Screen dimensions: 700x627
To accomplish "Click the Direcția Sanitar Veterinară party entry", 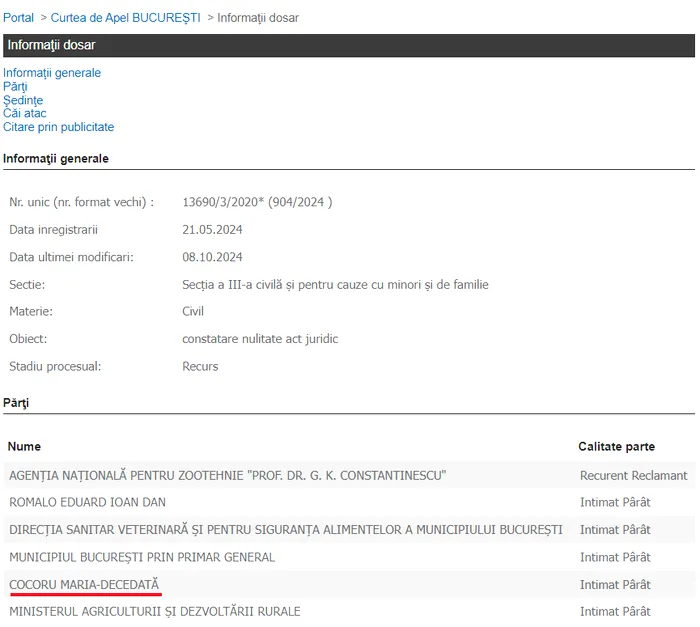I will [286, 529].
